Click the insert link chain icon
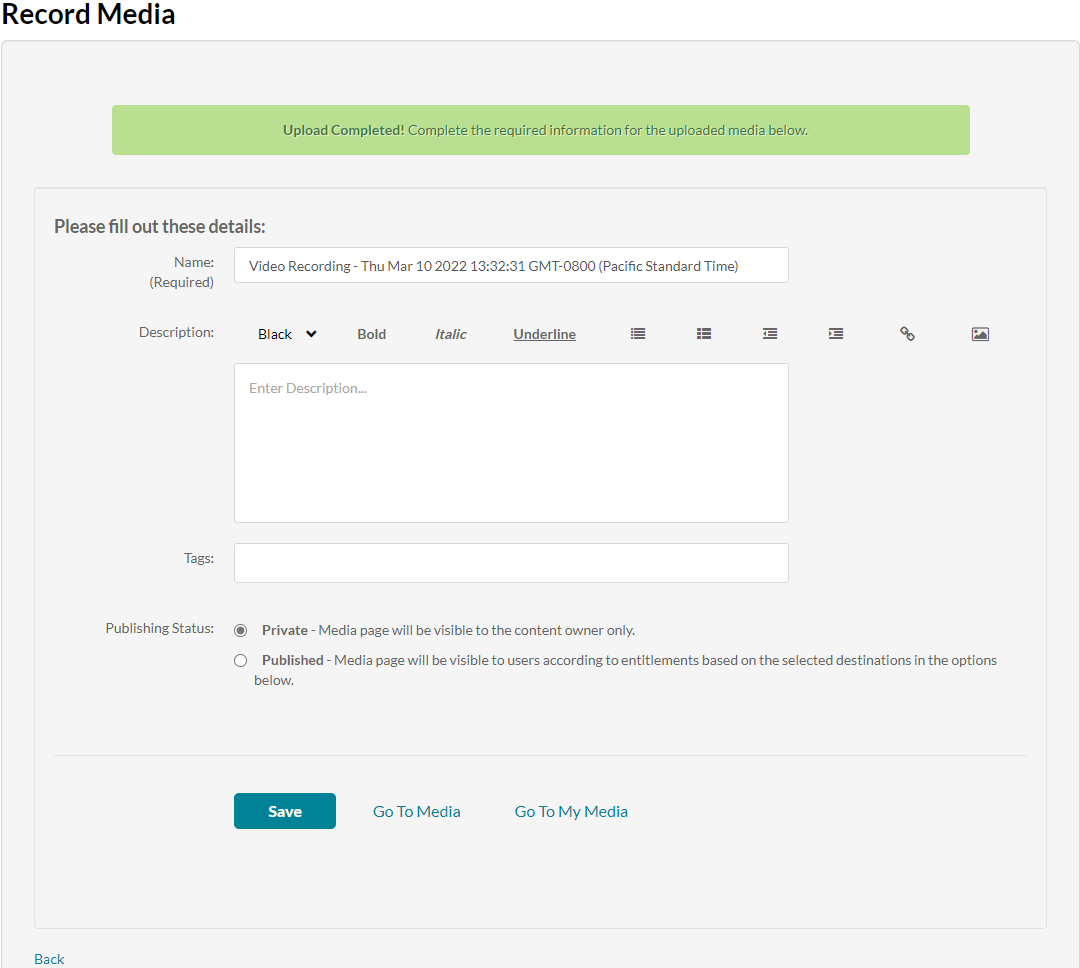This screenshot has width=1080, height=968. coord(907,334)
